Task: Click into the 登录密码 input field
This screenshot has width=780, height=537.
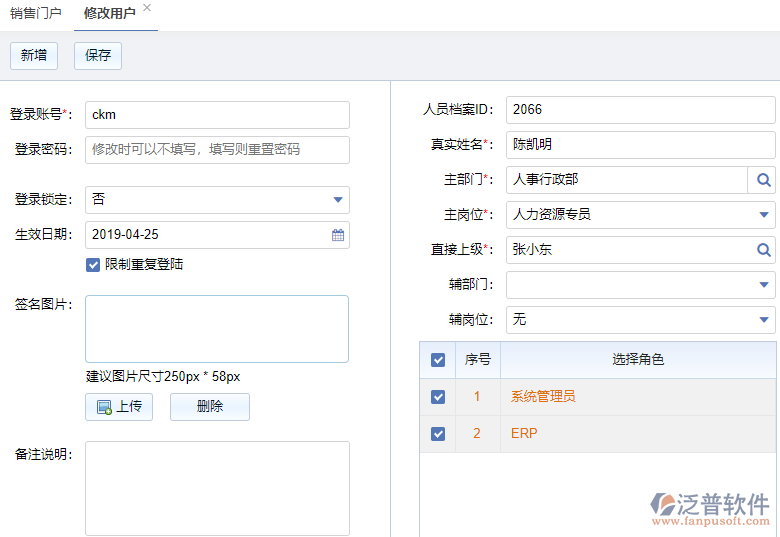Action: click(217, 150)
